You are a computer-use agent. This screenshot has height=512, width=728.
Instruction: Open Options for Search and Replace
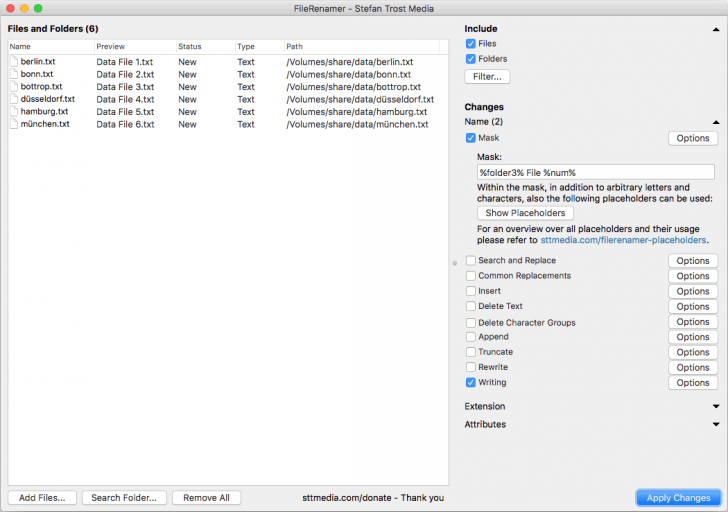coord(693,261)
